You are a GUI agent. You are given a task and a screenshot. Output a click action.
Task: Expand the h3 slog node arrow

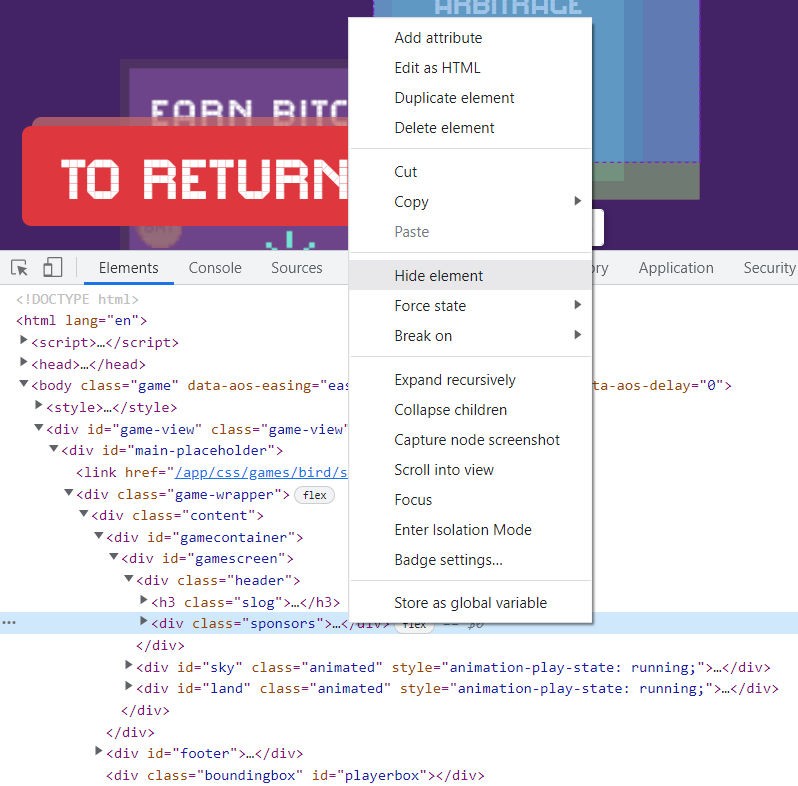pyautogui.click(x=144, y=600)
